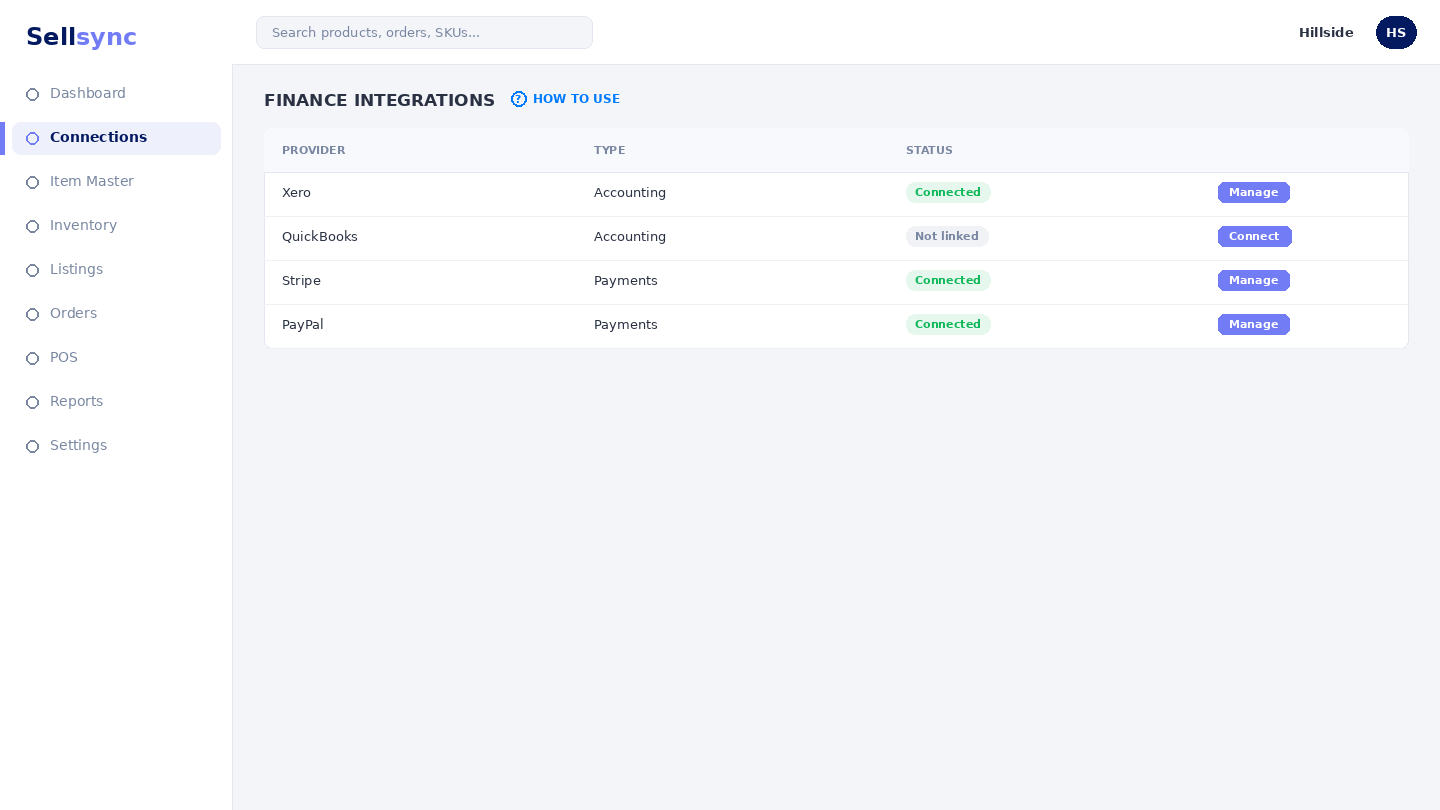The width and height of the screenshot is (1440, 810).
Task: Go to Settings label in sidebar
Action: pyautogui.click(x=78, y=445)
